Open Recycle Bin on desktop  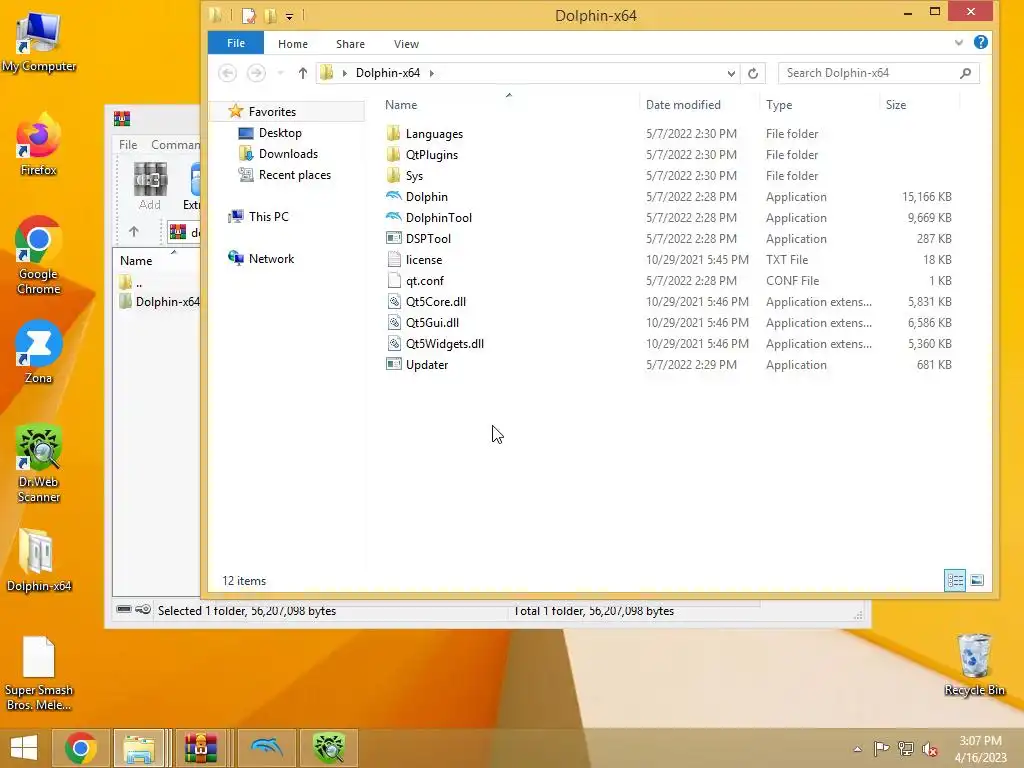[x=974, y=665]
